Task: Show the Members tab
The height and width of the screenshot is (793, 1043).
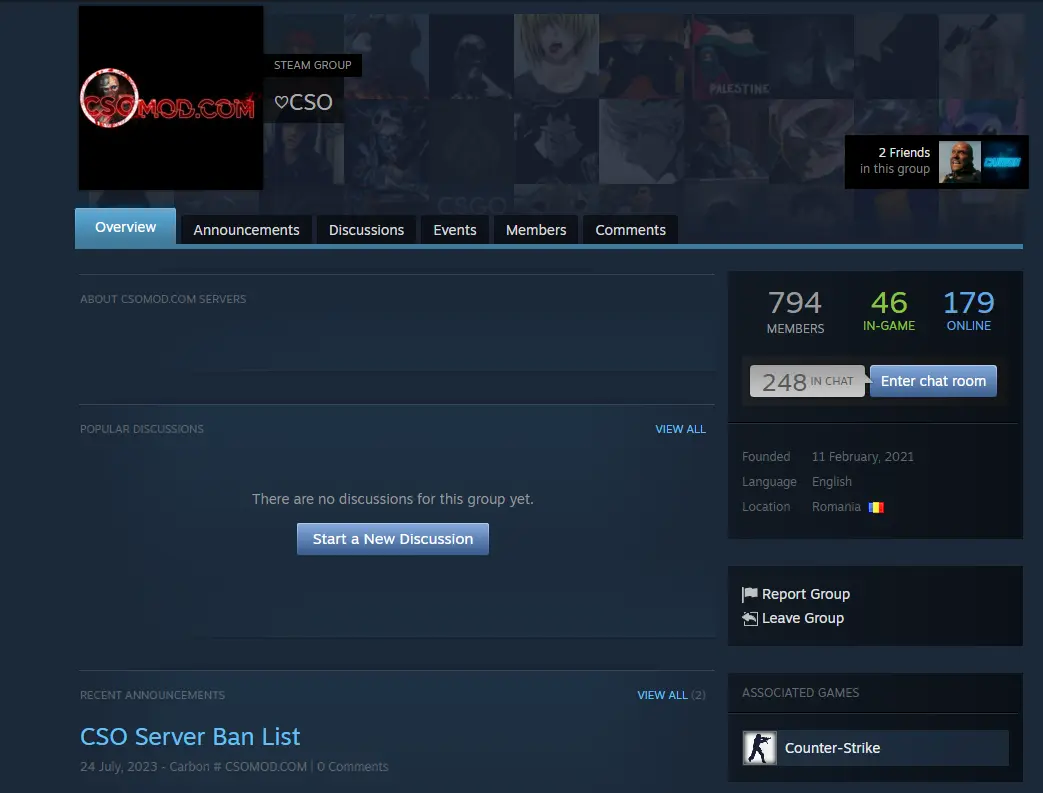Action: point(536,230)
